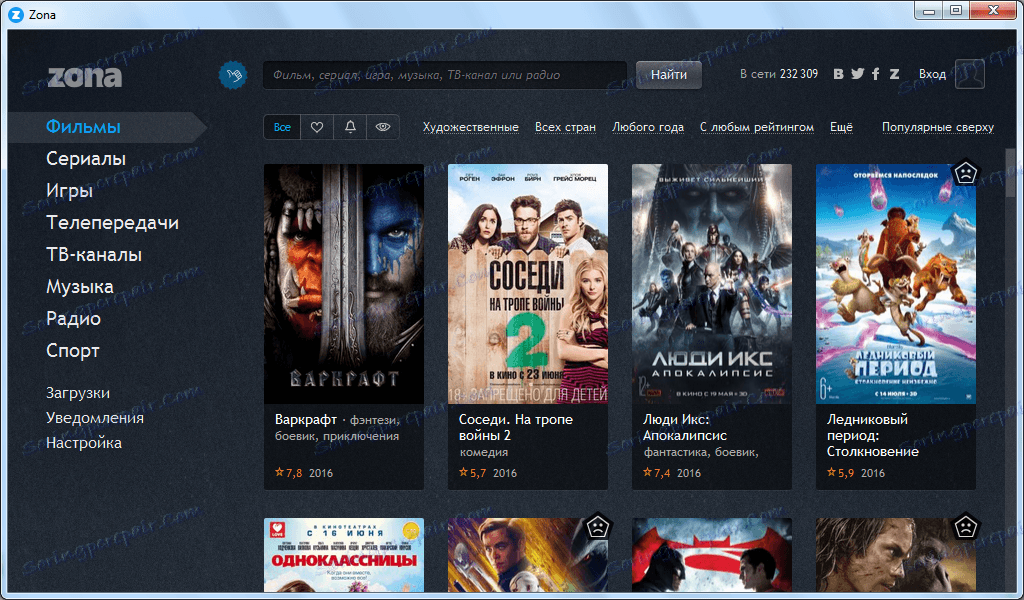Open the Соседи. На тропе войны 2 poster
Viewport: 1024px width, 600px height.
tap(528, 284)
